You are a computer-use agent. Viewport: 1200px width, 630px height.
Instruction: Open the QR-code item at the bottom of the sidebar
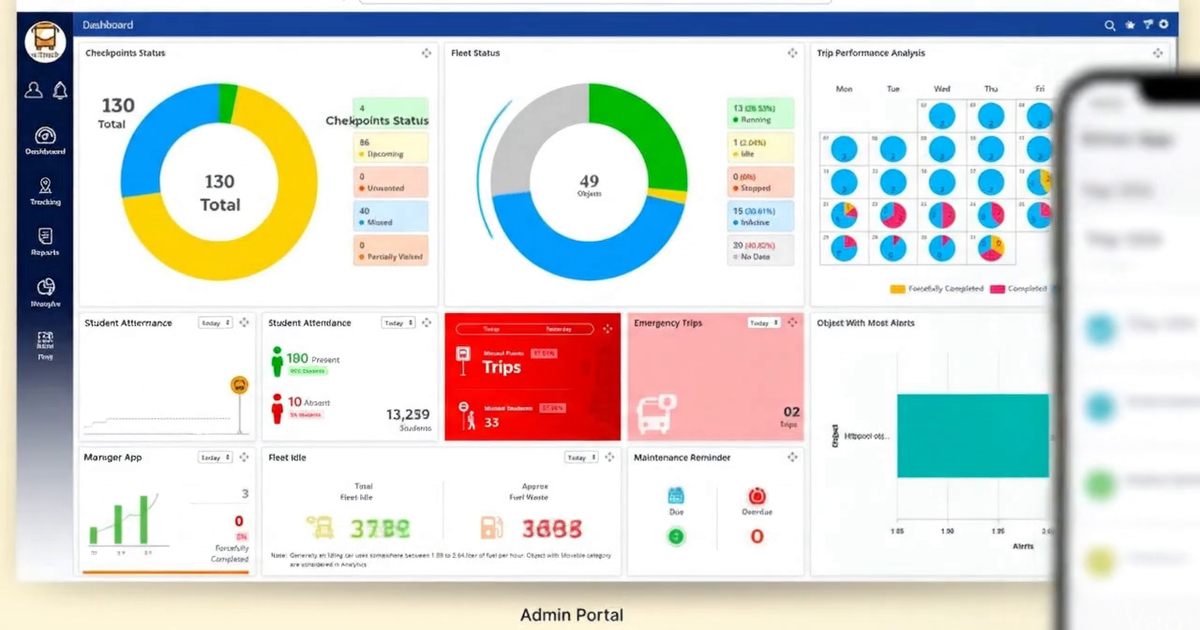45,345
